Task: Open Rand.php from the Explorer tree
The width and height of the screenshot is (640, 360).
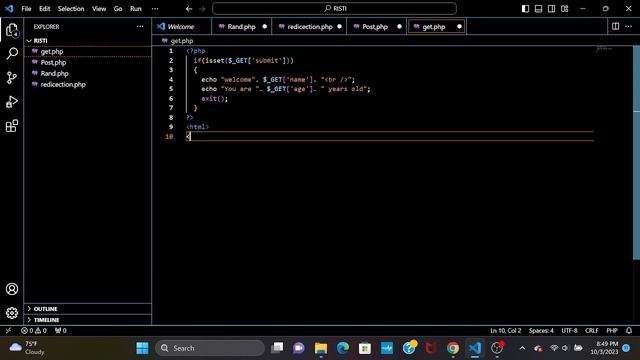Action: (88, 73)
